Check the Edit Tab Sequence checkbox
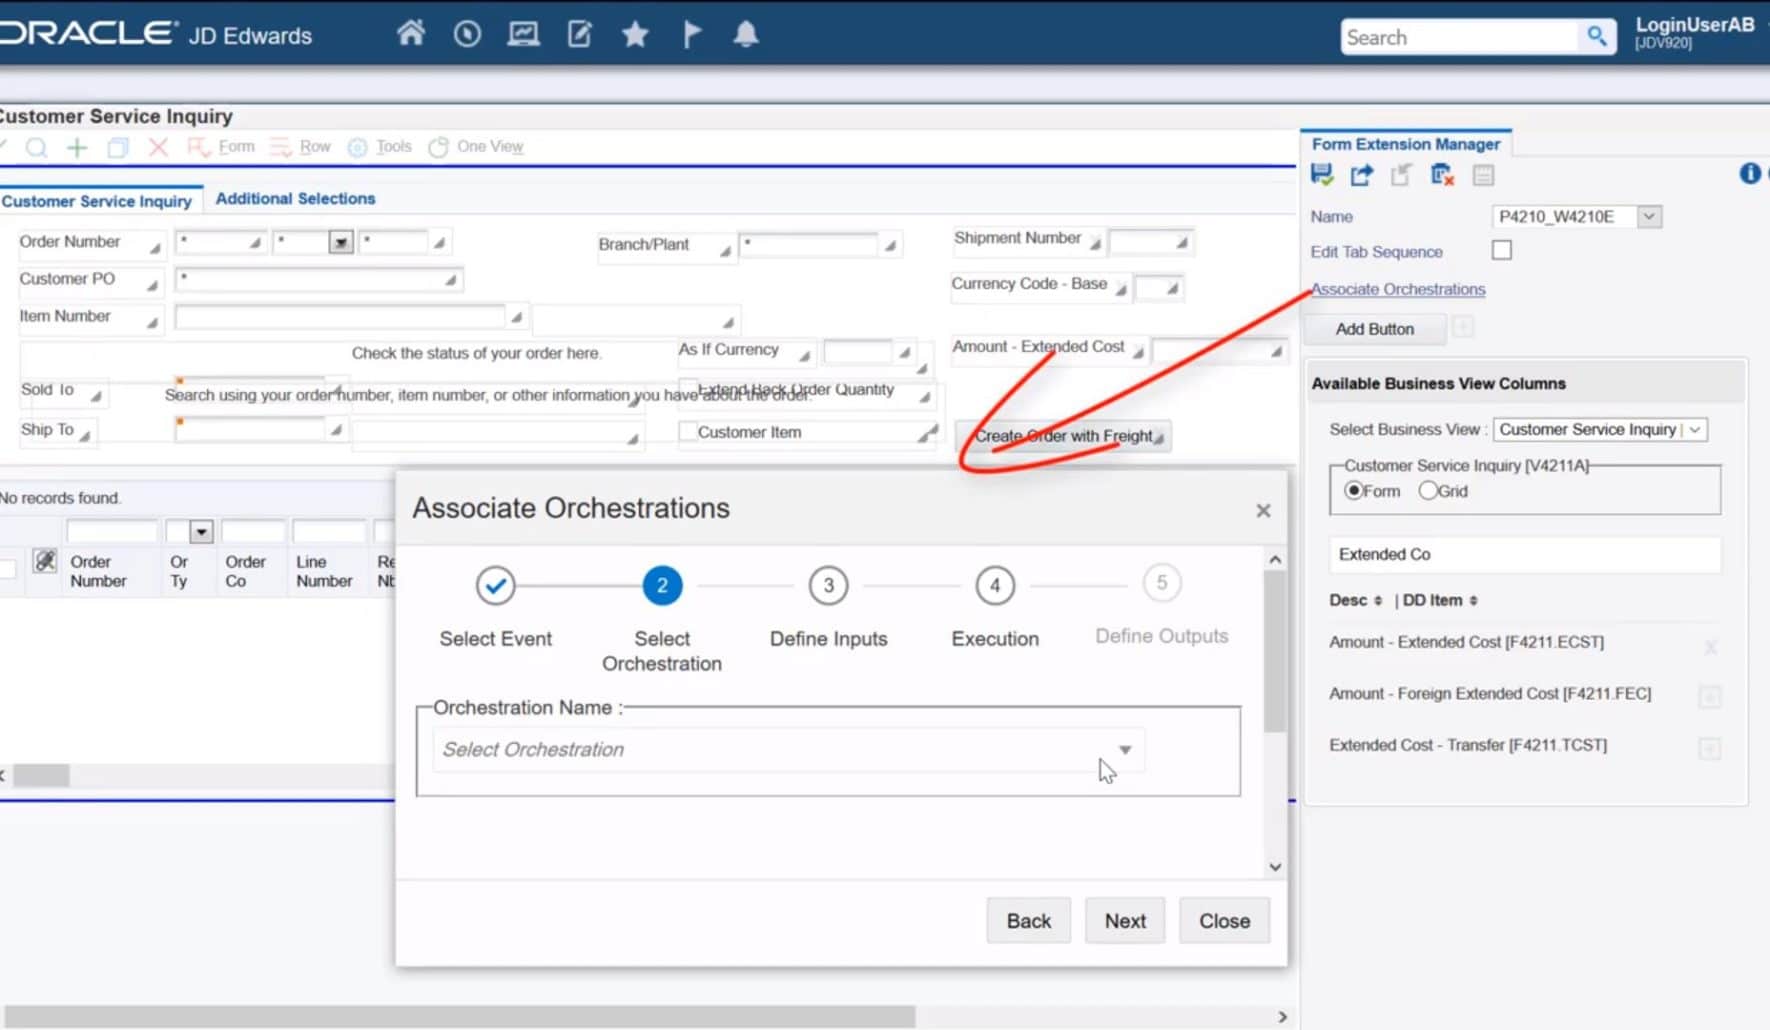1770x1030 pixels. click(x=1501, y=250)
